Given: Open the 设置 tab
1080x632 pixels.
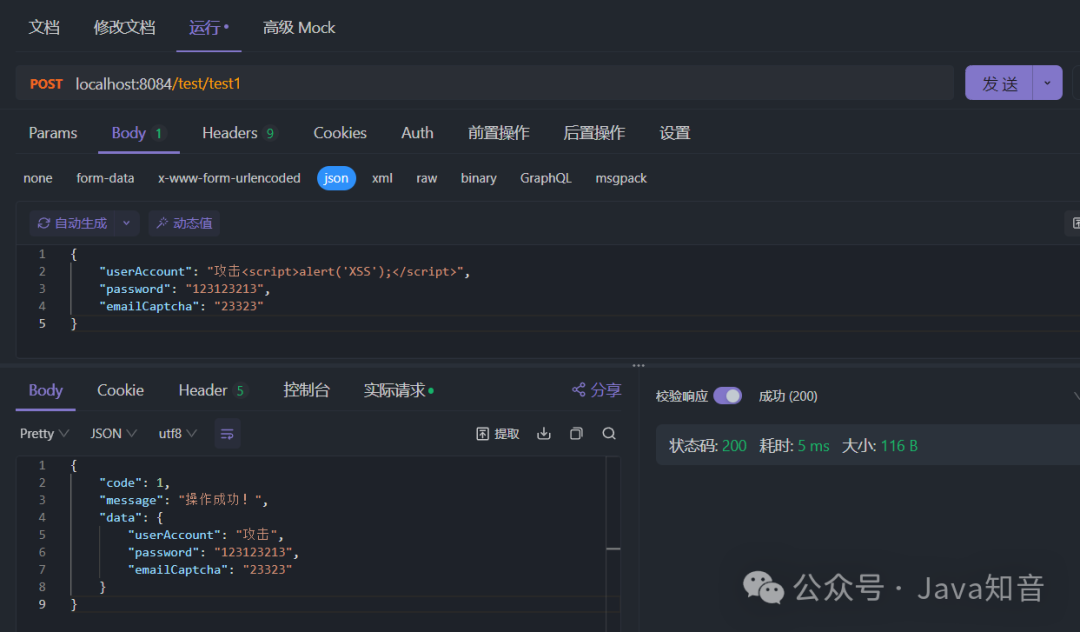Looking at the screenshot, I should point(674,133).
